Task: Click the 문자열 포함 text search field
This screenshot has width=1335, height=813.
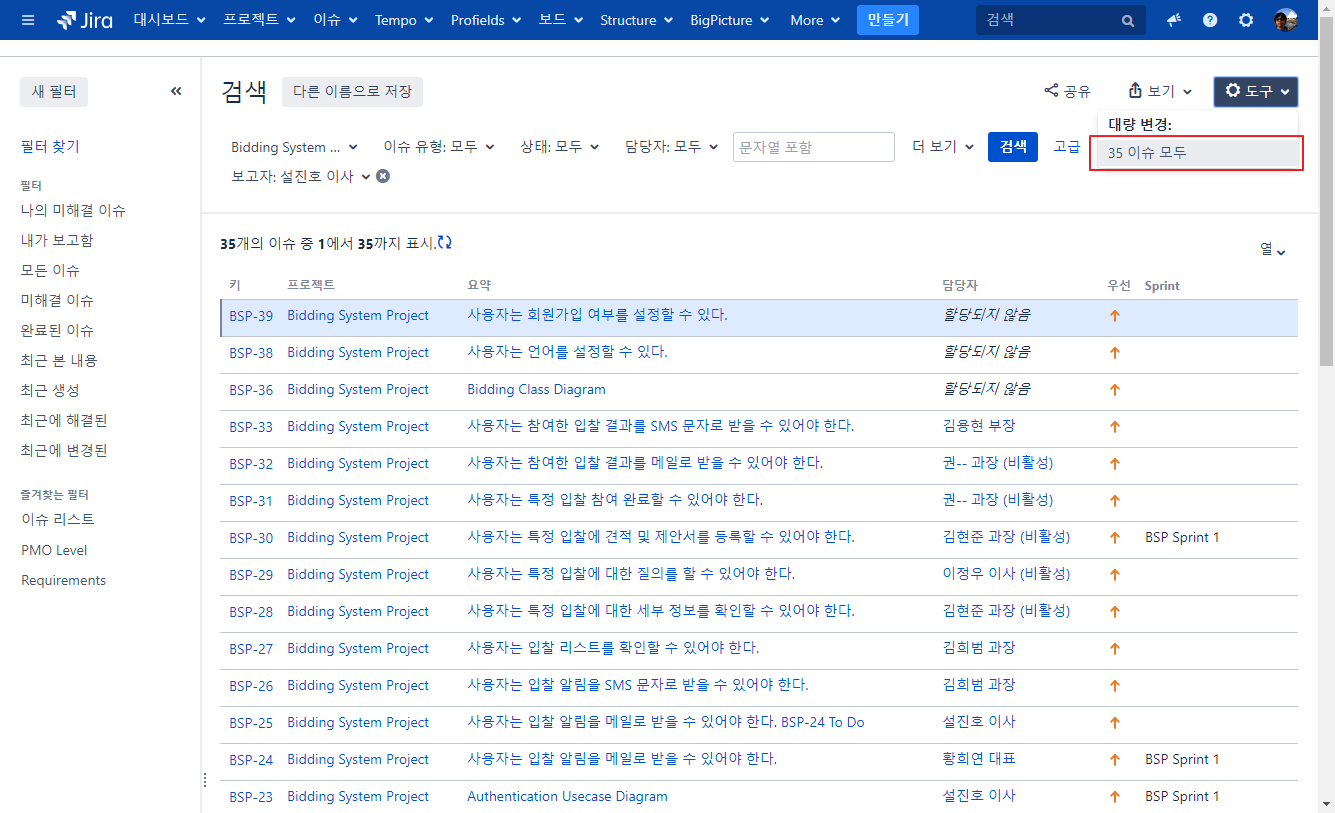Action: tap(813, 147)
